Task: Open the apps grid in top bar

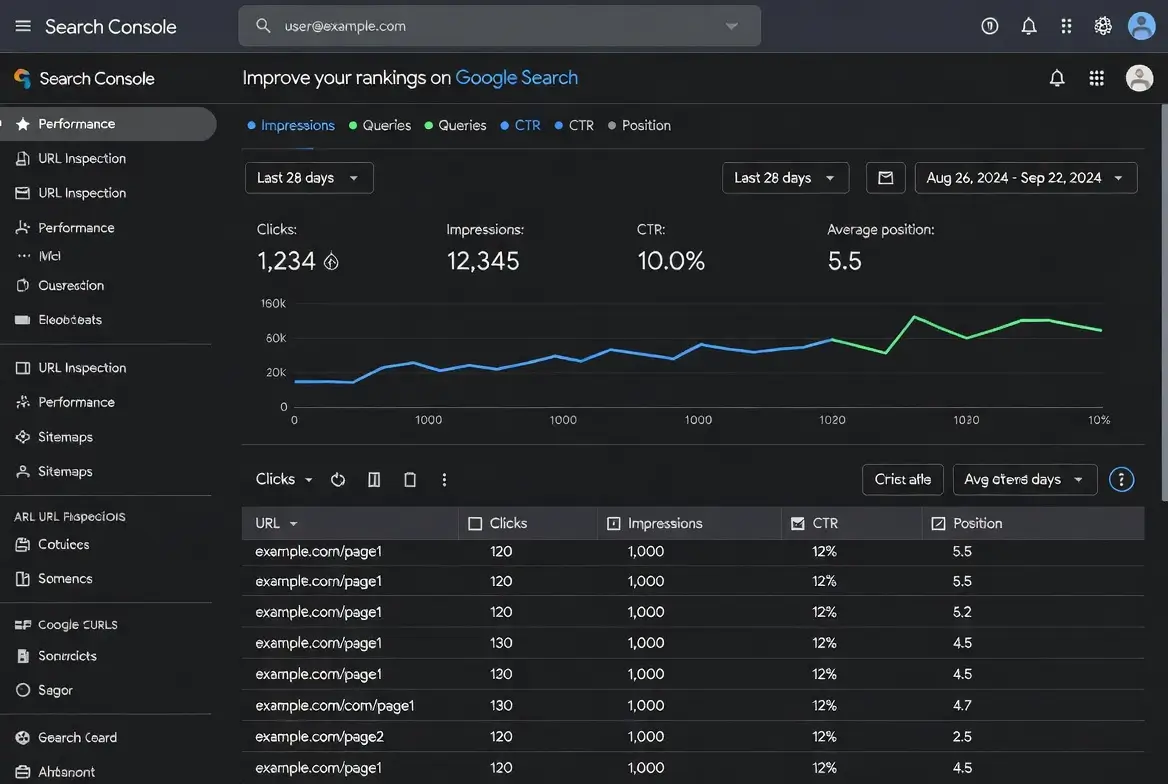Action: [1066, 26]
